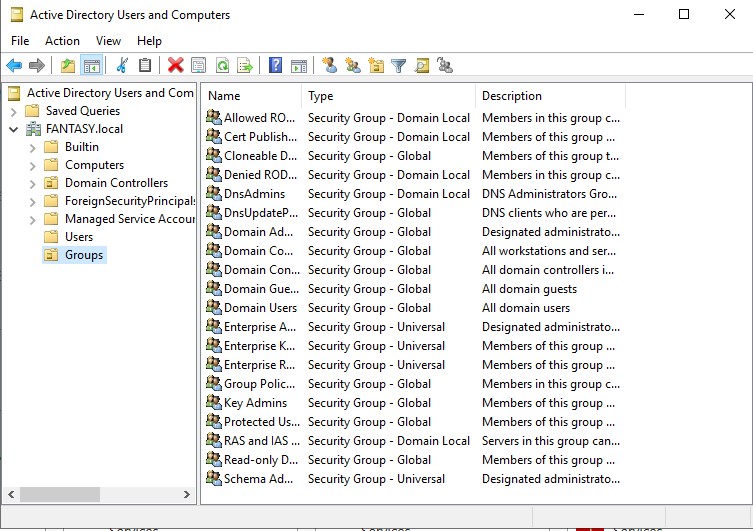Click the Domain Users group icon

(214, 307)
